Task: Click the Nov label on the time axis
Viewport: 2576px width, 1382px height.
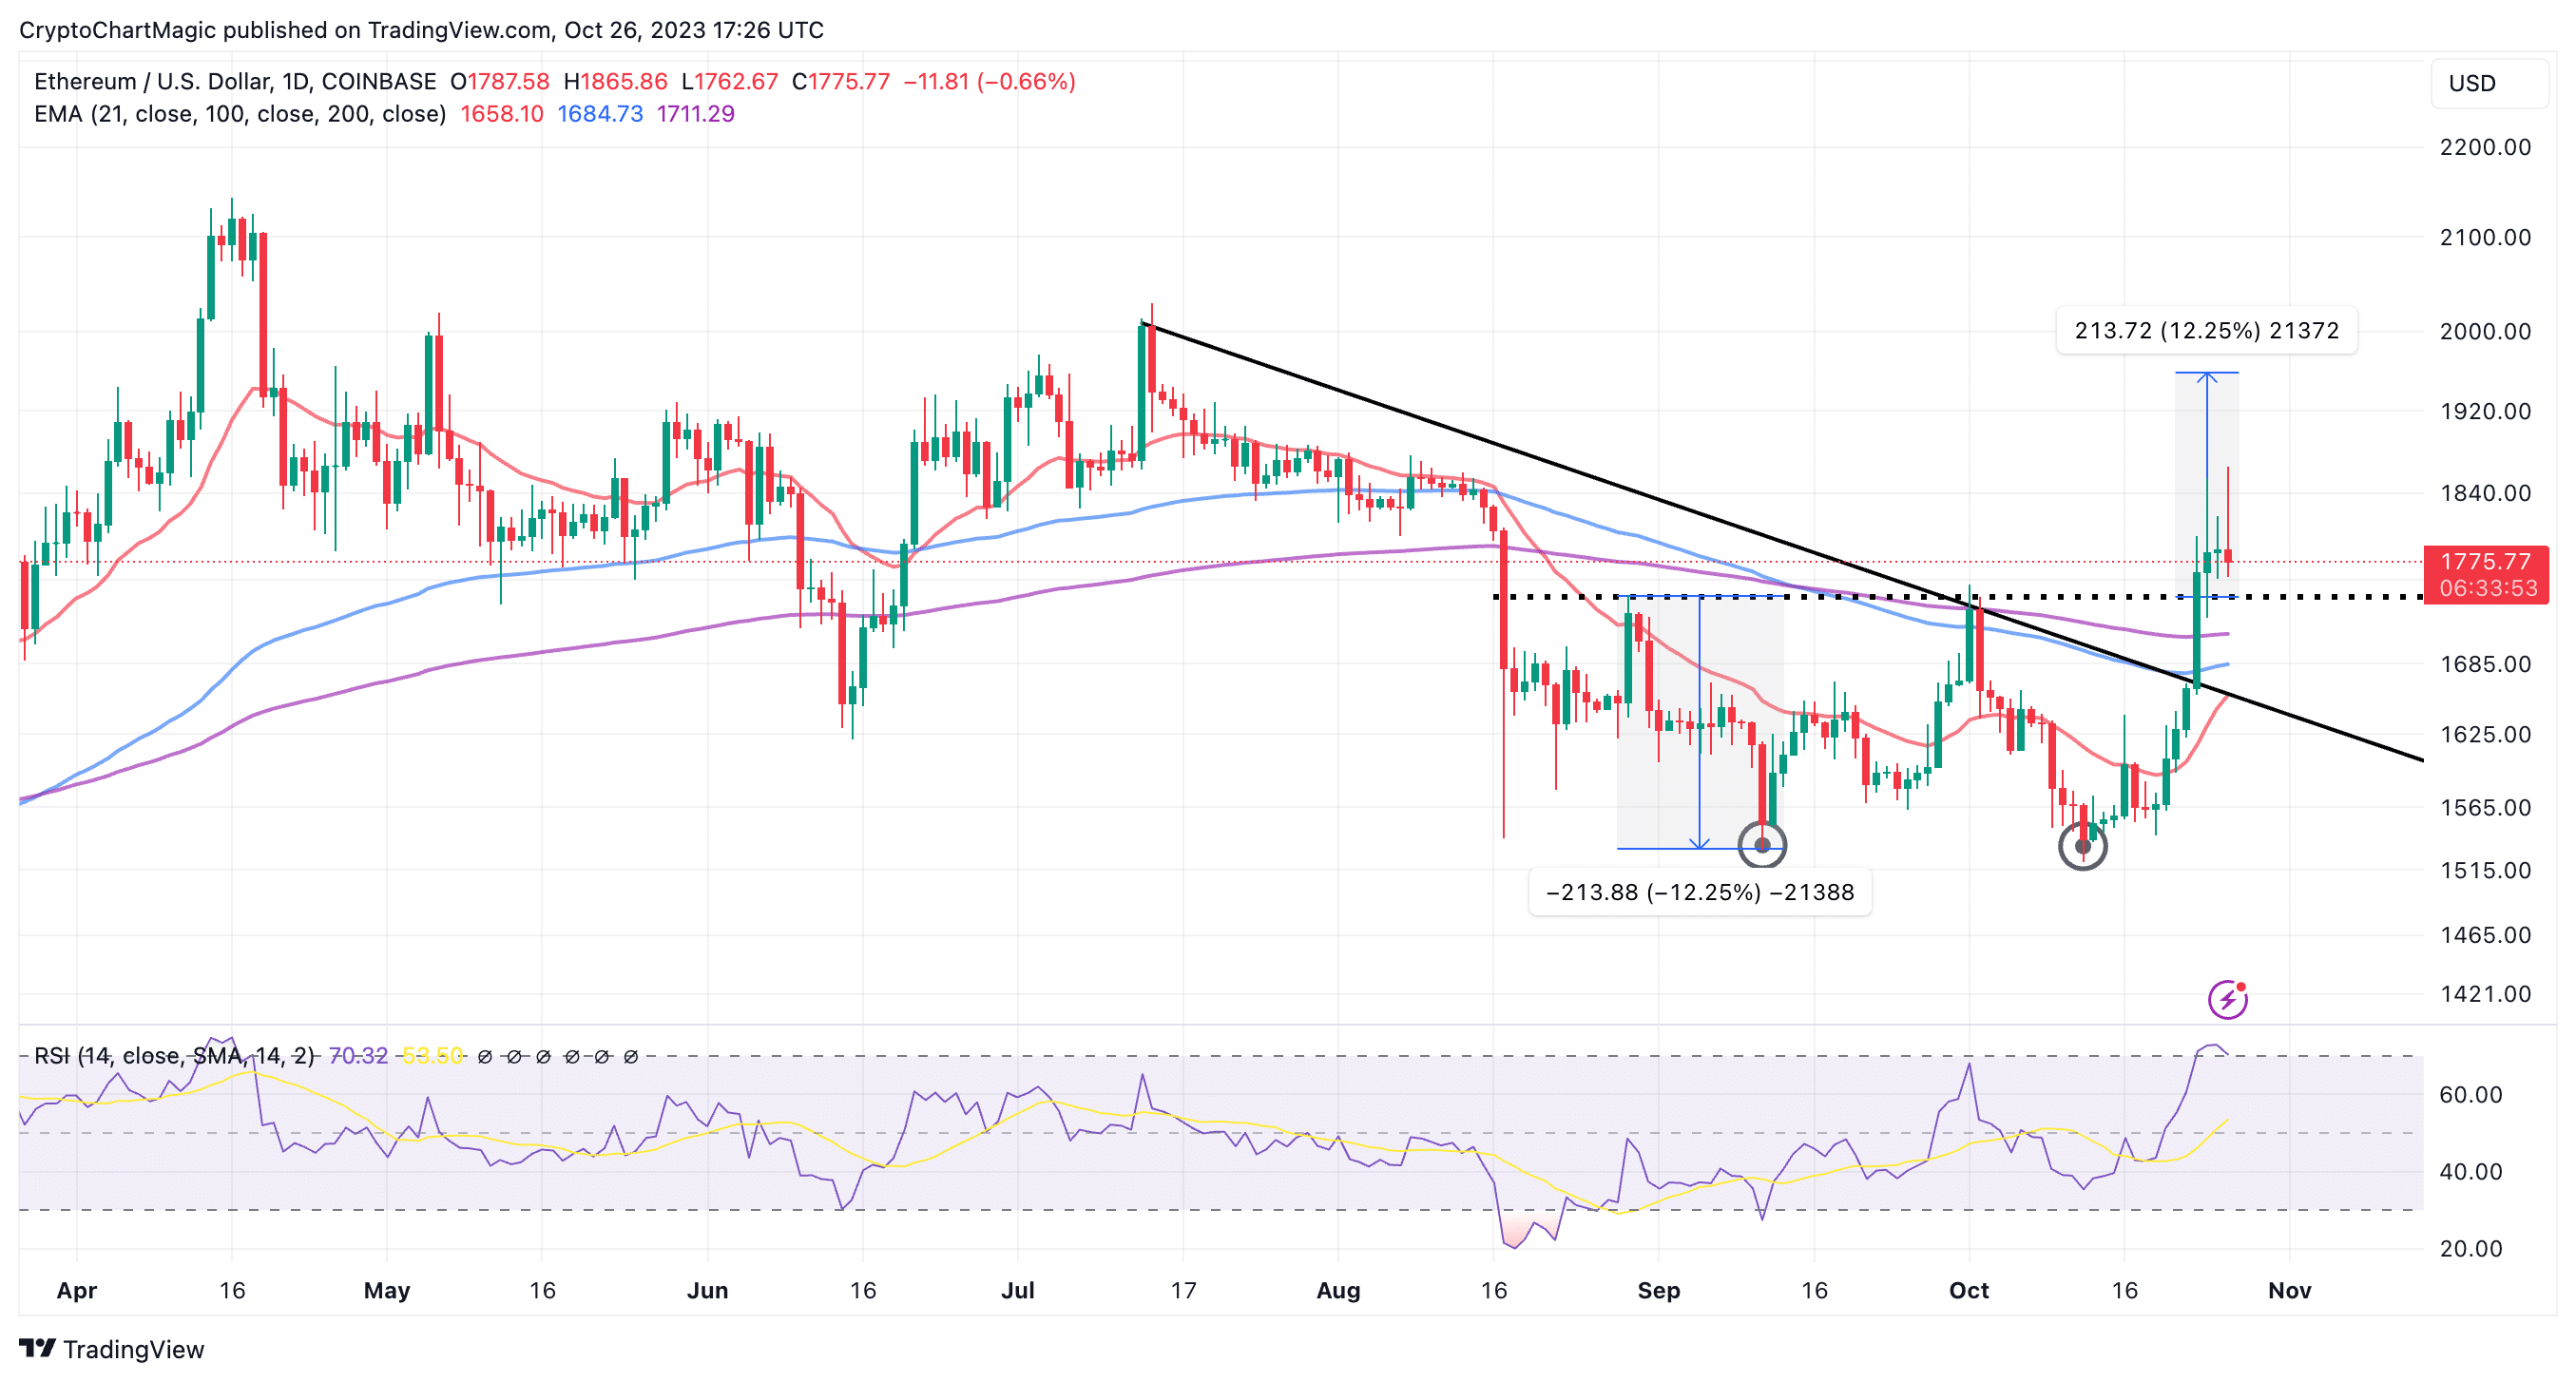Action: click(x=2289, y=1291)
